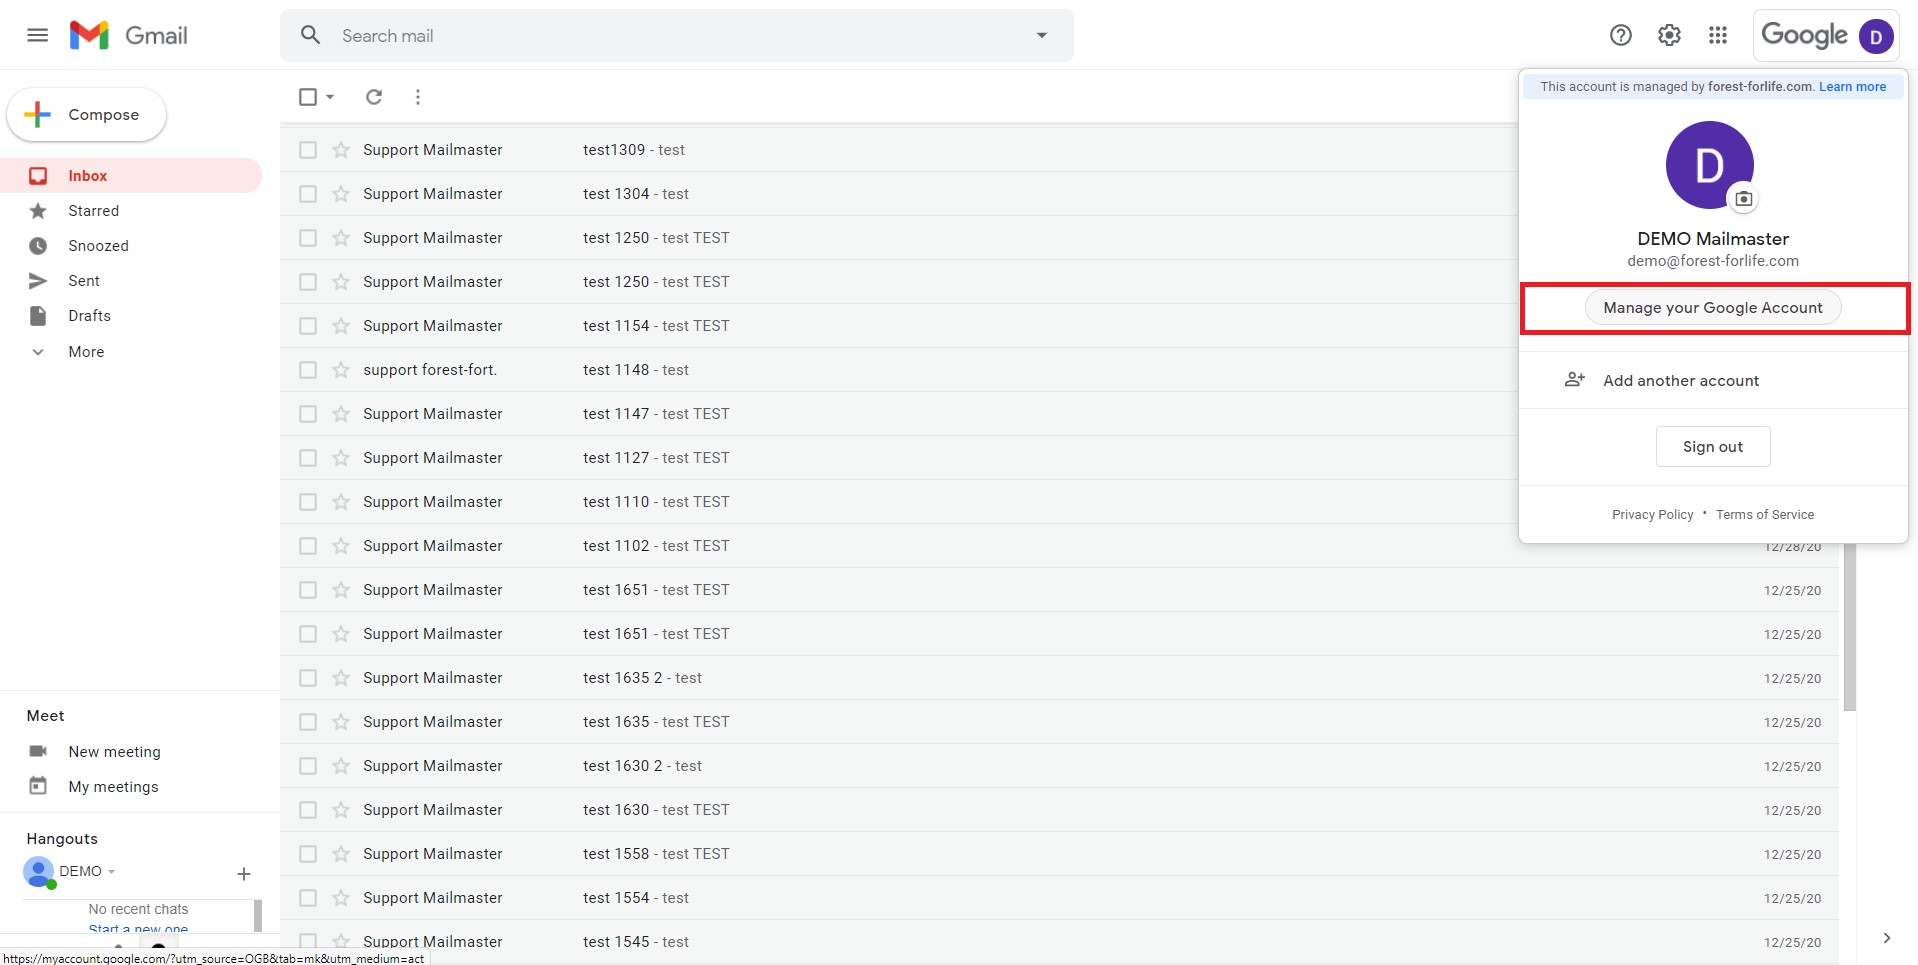Click the inbox vertical scrollbar

pos(1849,627)
